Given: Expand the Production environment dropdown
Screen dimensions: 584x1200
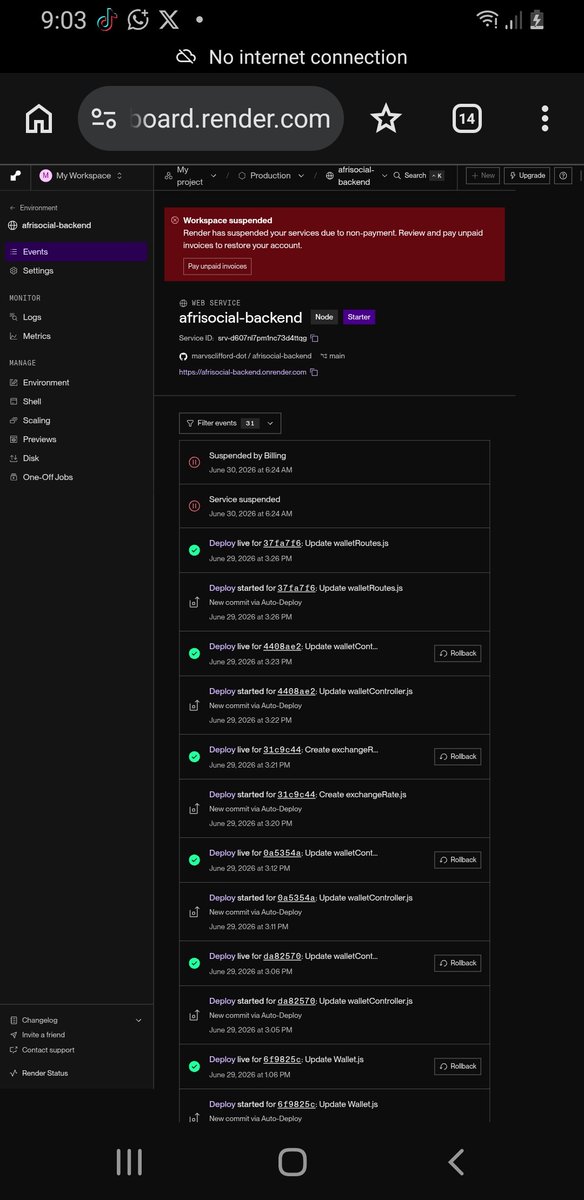Looking at the screenshot, I should [270, 175].
